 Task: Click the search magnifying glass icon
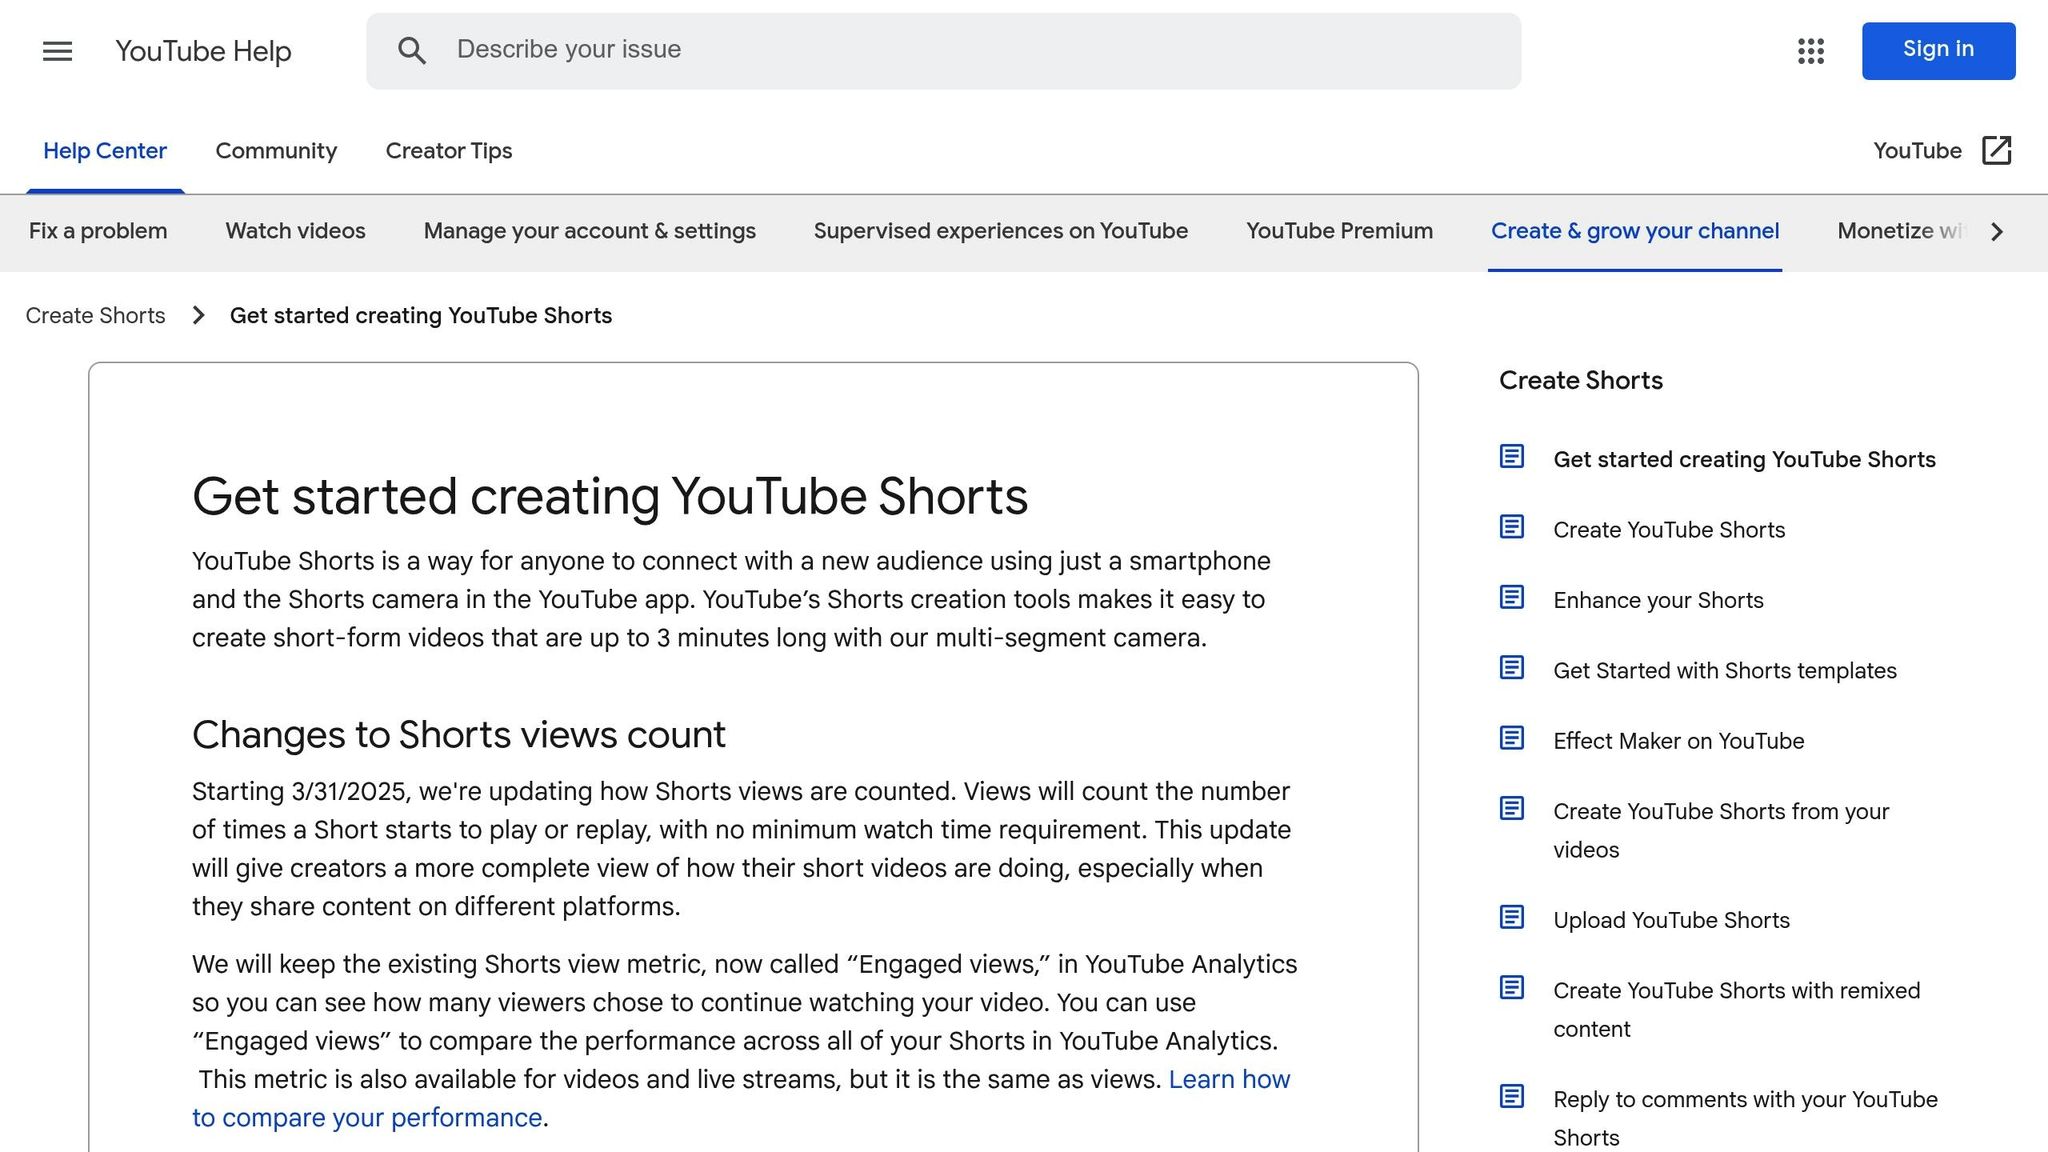click(x=412, y=50)
